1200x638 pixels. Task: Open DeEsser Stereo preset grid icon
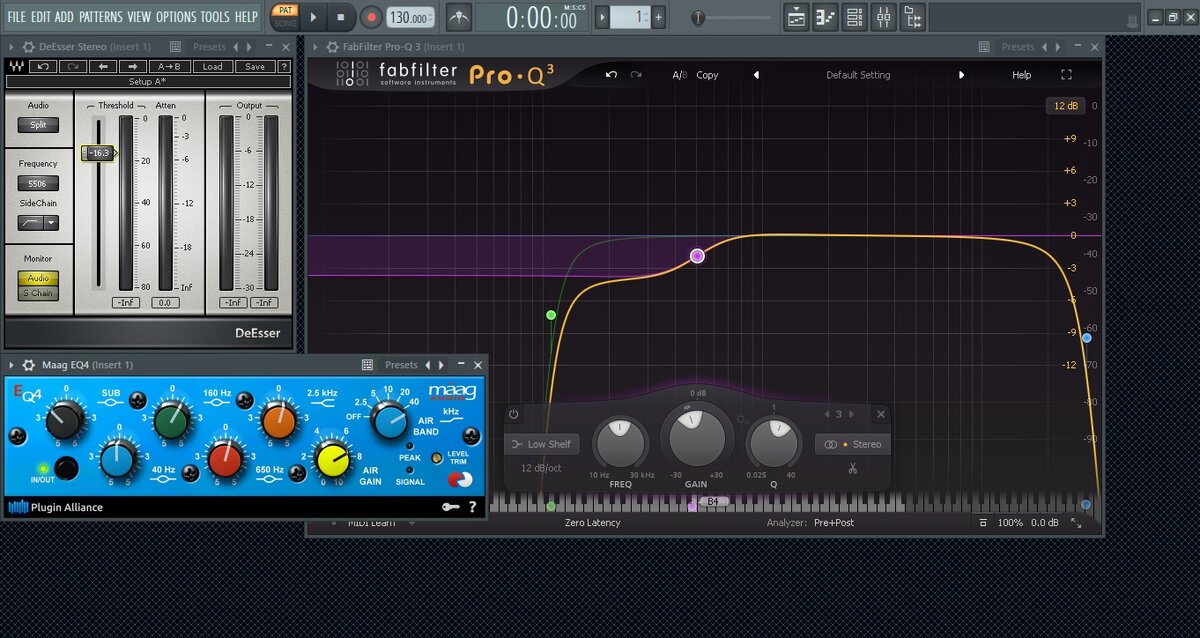tap(176, 47)
